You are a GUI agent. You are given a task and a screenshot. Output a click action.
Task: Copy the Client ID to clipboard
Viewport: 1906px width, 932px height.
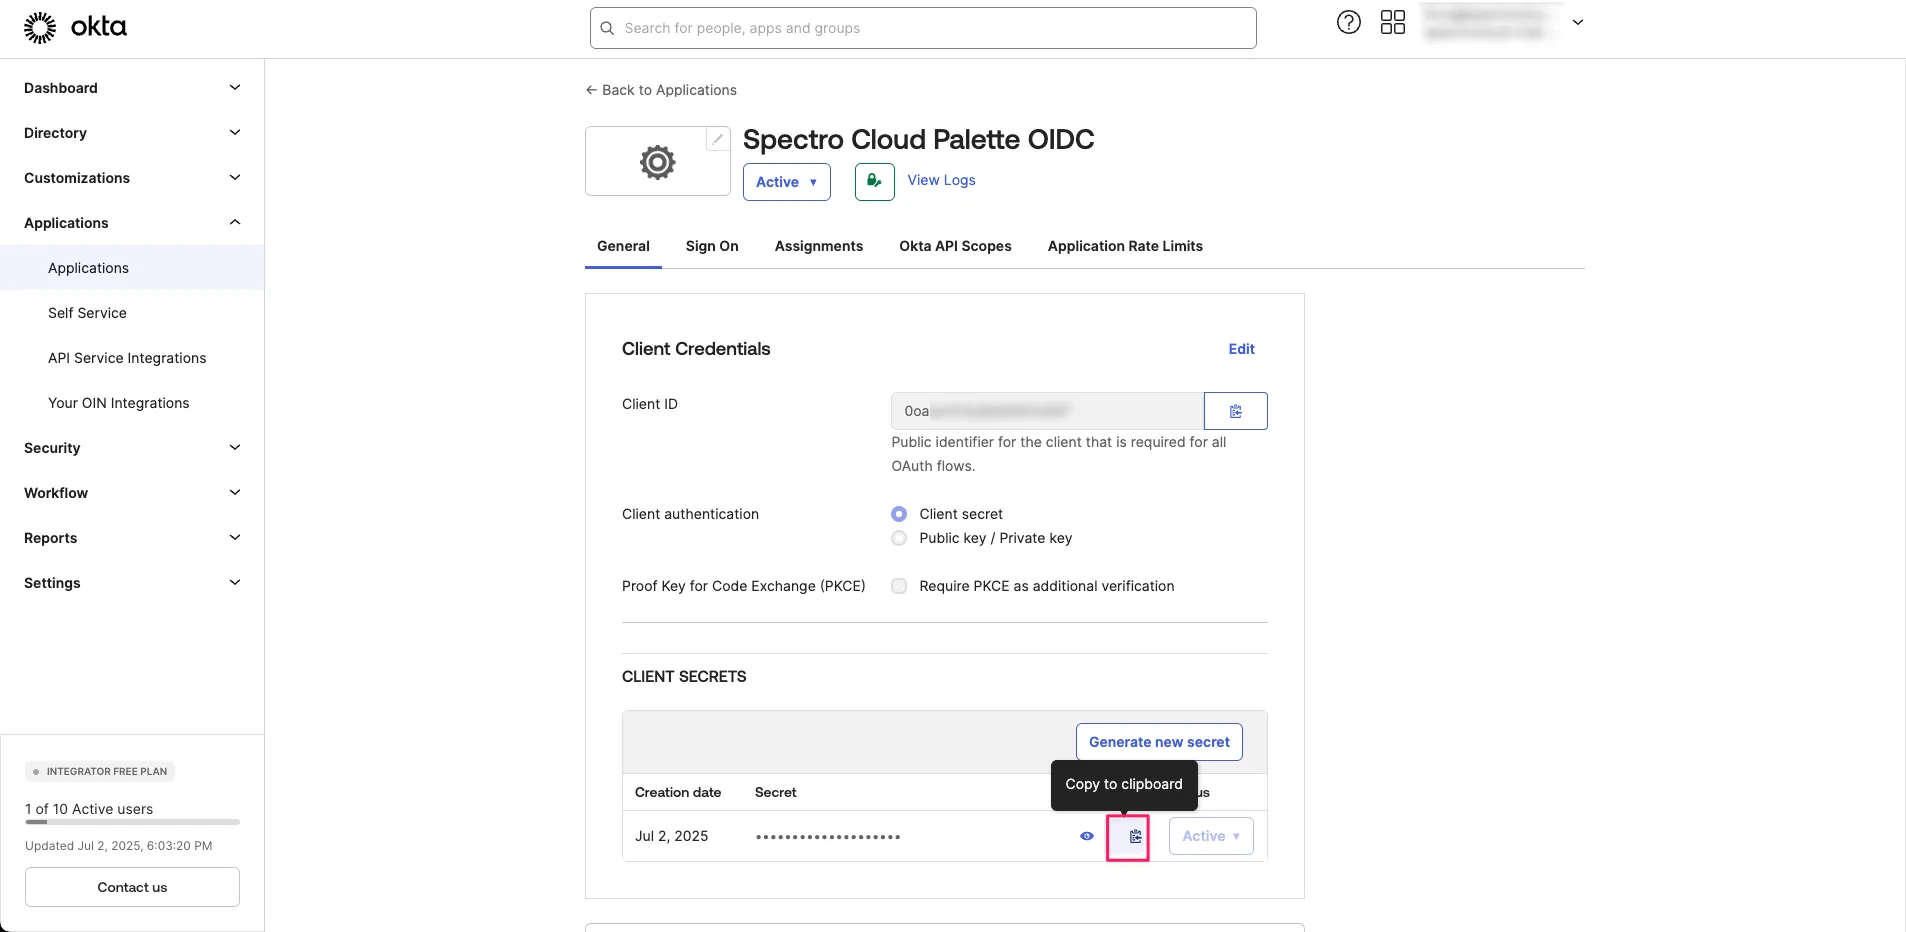(x=1235, y=411)
